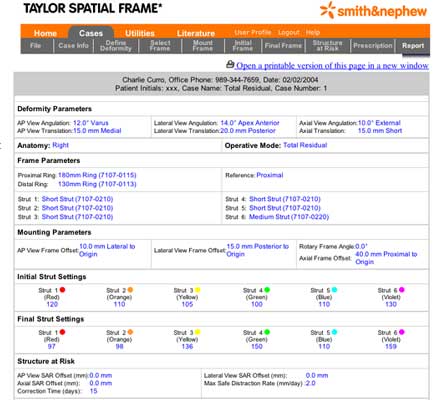The width and height of the screenshot is (446, 400).
Task: Open the Utilities tab
Action: tap(140, 33)
